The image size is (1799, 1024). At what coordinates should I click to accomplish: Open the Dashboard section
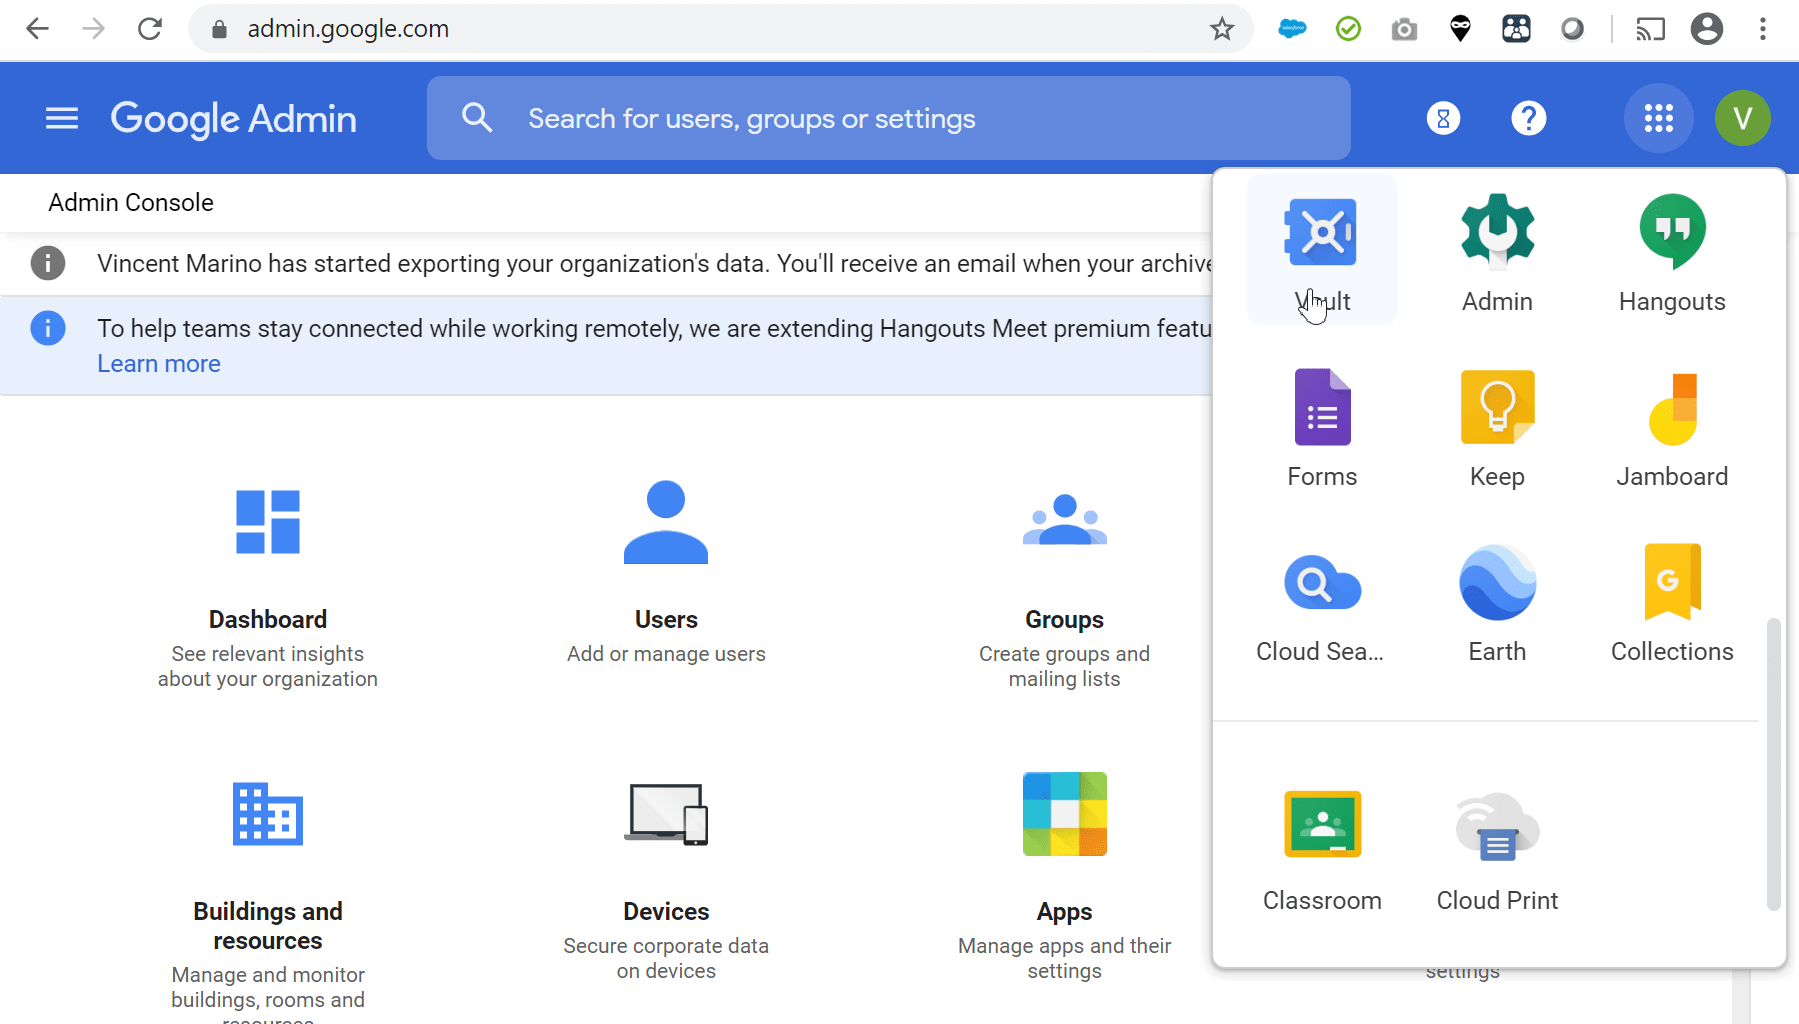pyautogui.click(x=267, y=570)
